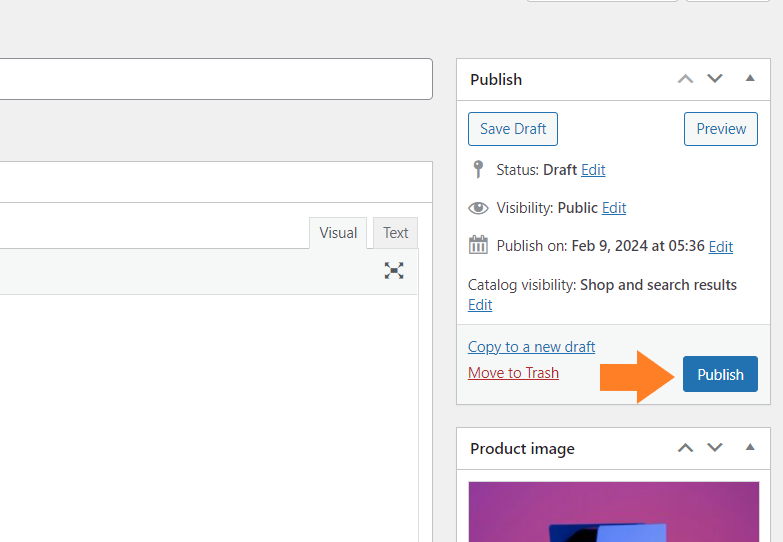Image resolution: width=783 pixels, height=542 pixels.
Task: Click the Save Draft button
Action: pos(513,129)
